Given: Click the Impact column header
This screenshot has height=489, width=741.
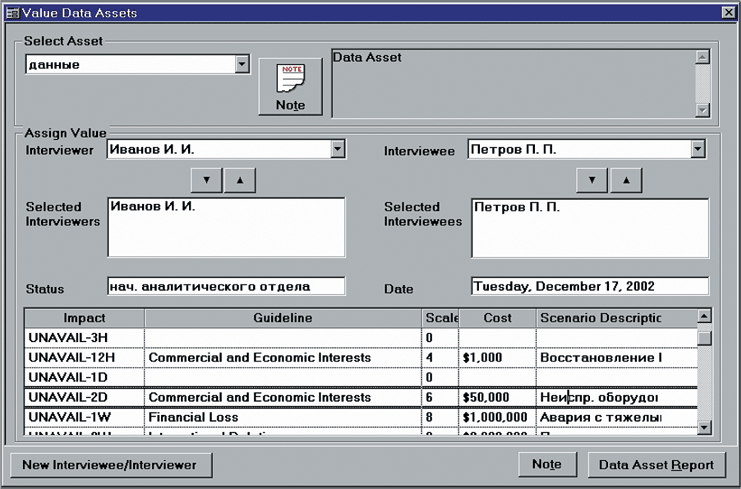Looking at the screenshot, I should tap(84, 318).
